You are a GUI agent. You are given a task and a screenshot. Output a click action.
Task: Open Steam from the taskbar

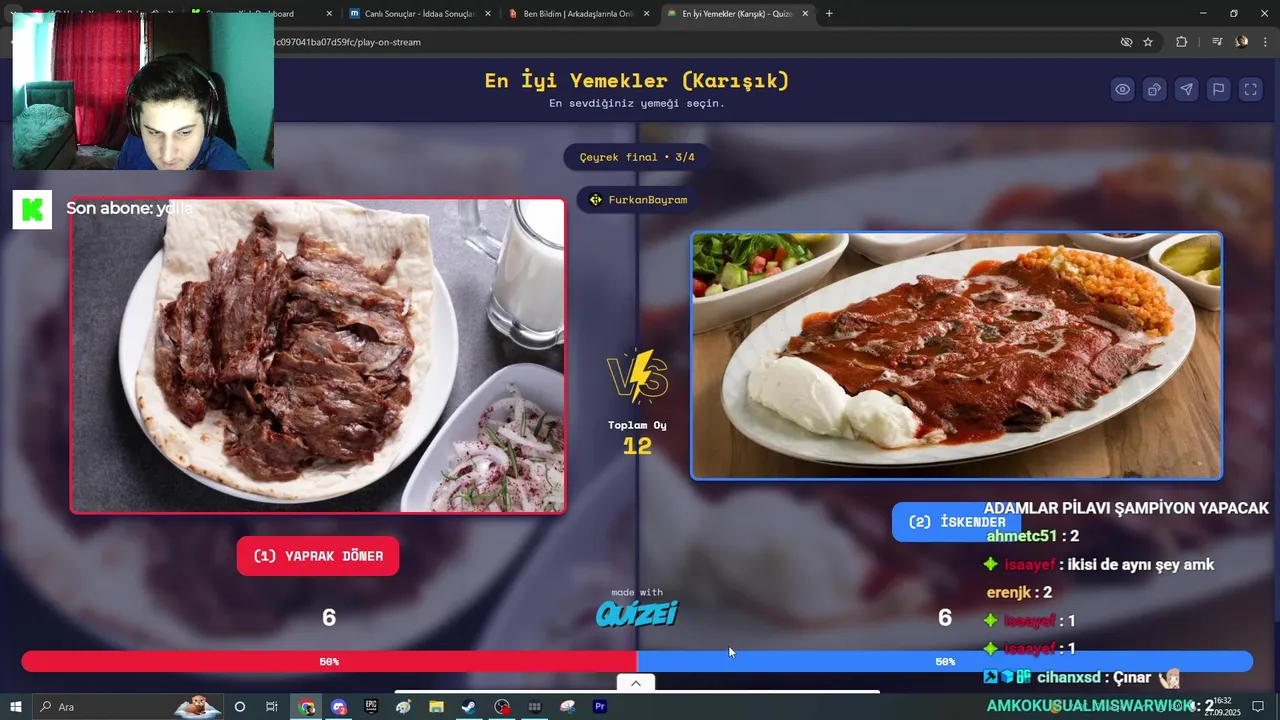tap(468, 707)
